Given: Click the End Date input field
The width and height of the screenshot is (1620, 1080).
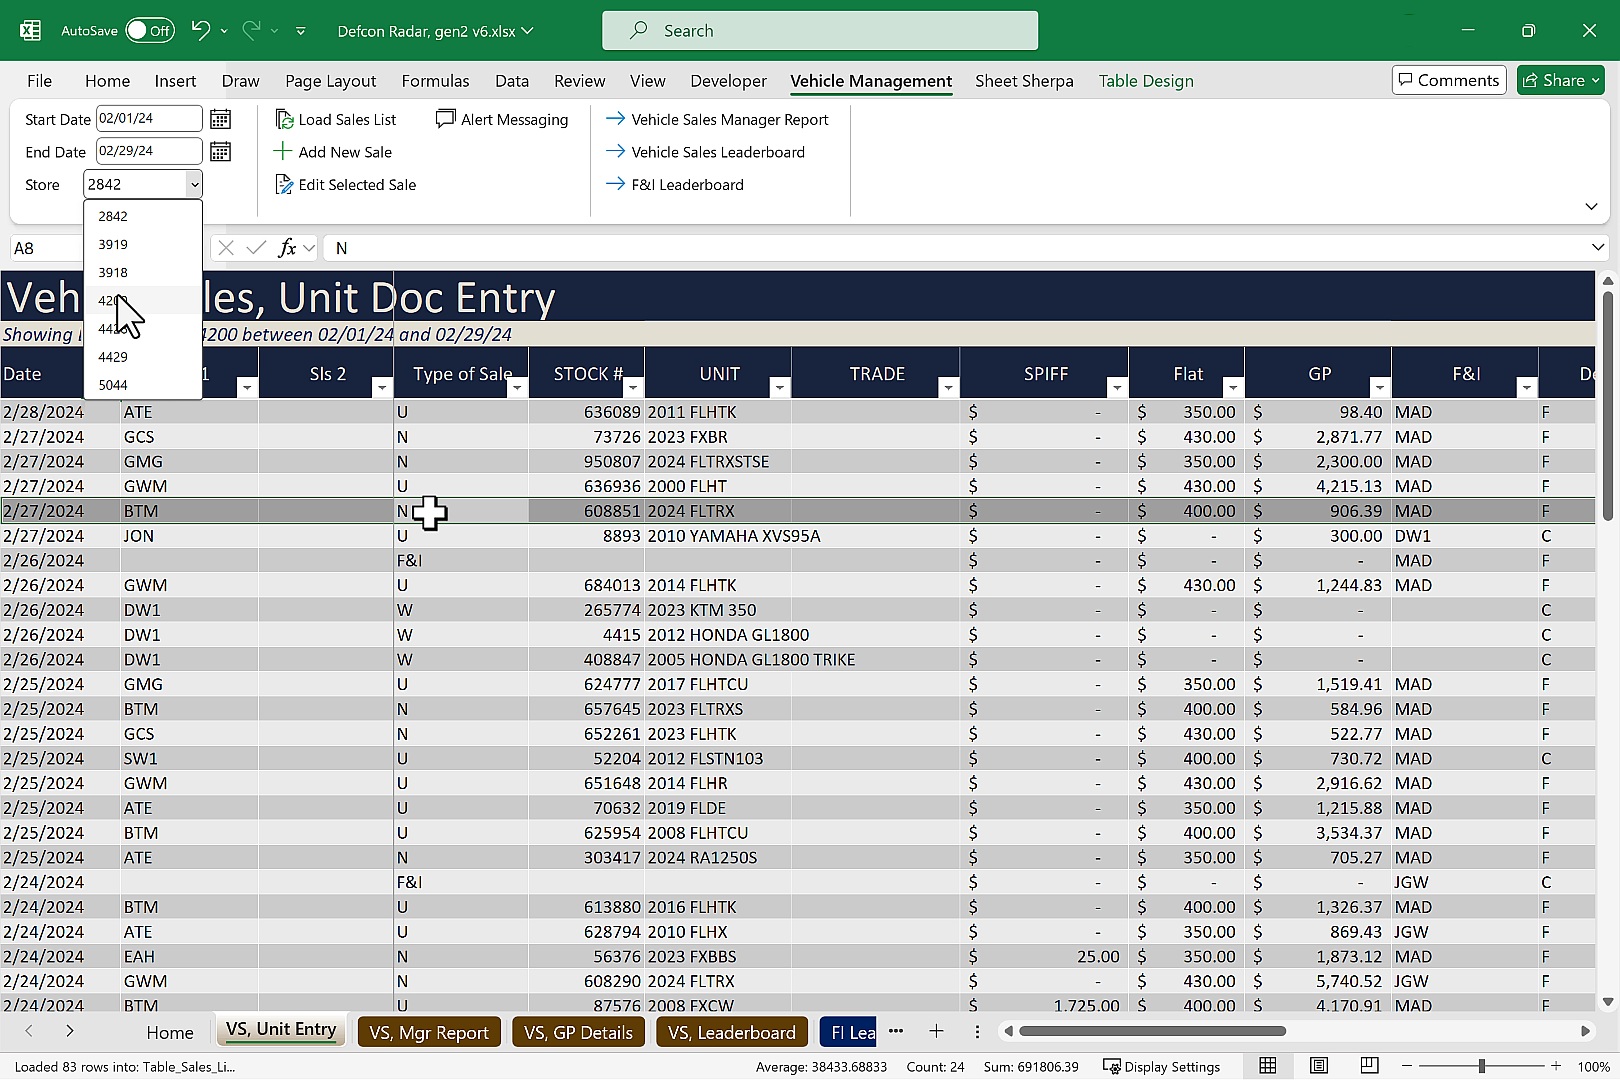Looking at the screenshot, I should point(148,151).
